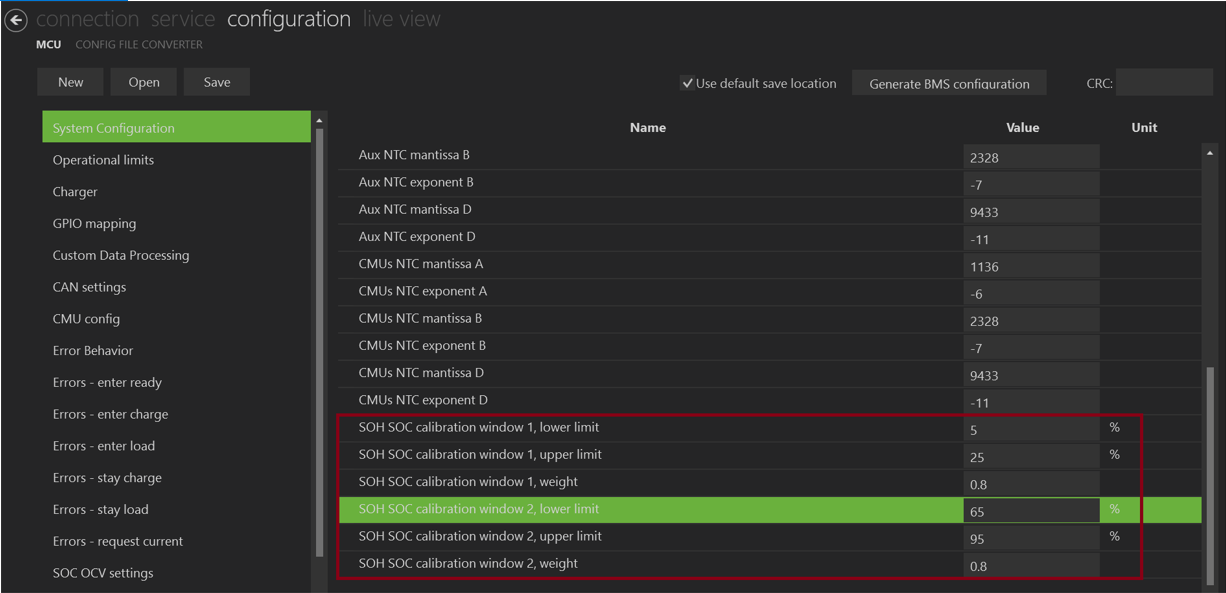
Task: Select CAN settings in sidebar
Action: (x=89, y=287)
